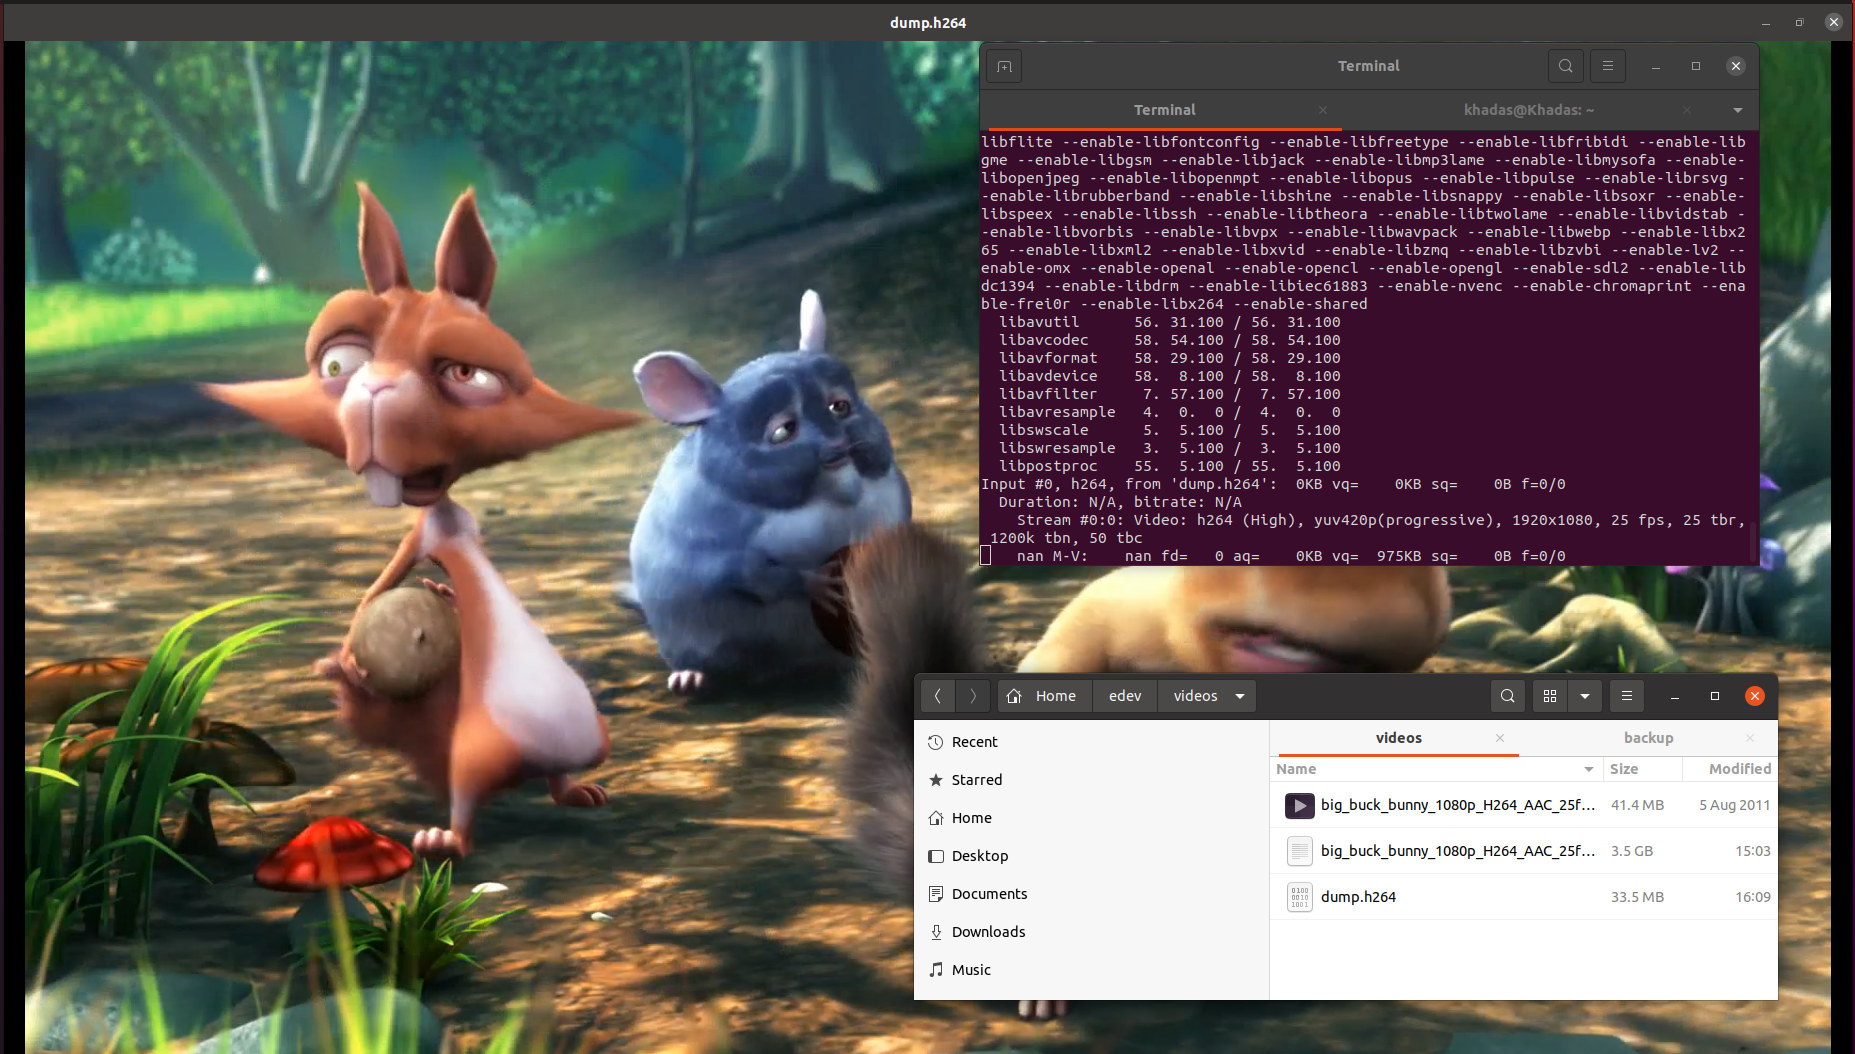Close the file manager window
Viewport: 1855px width, 1054px height.
pyautogui.click(x=1755, y=696)
